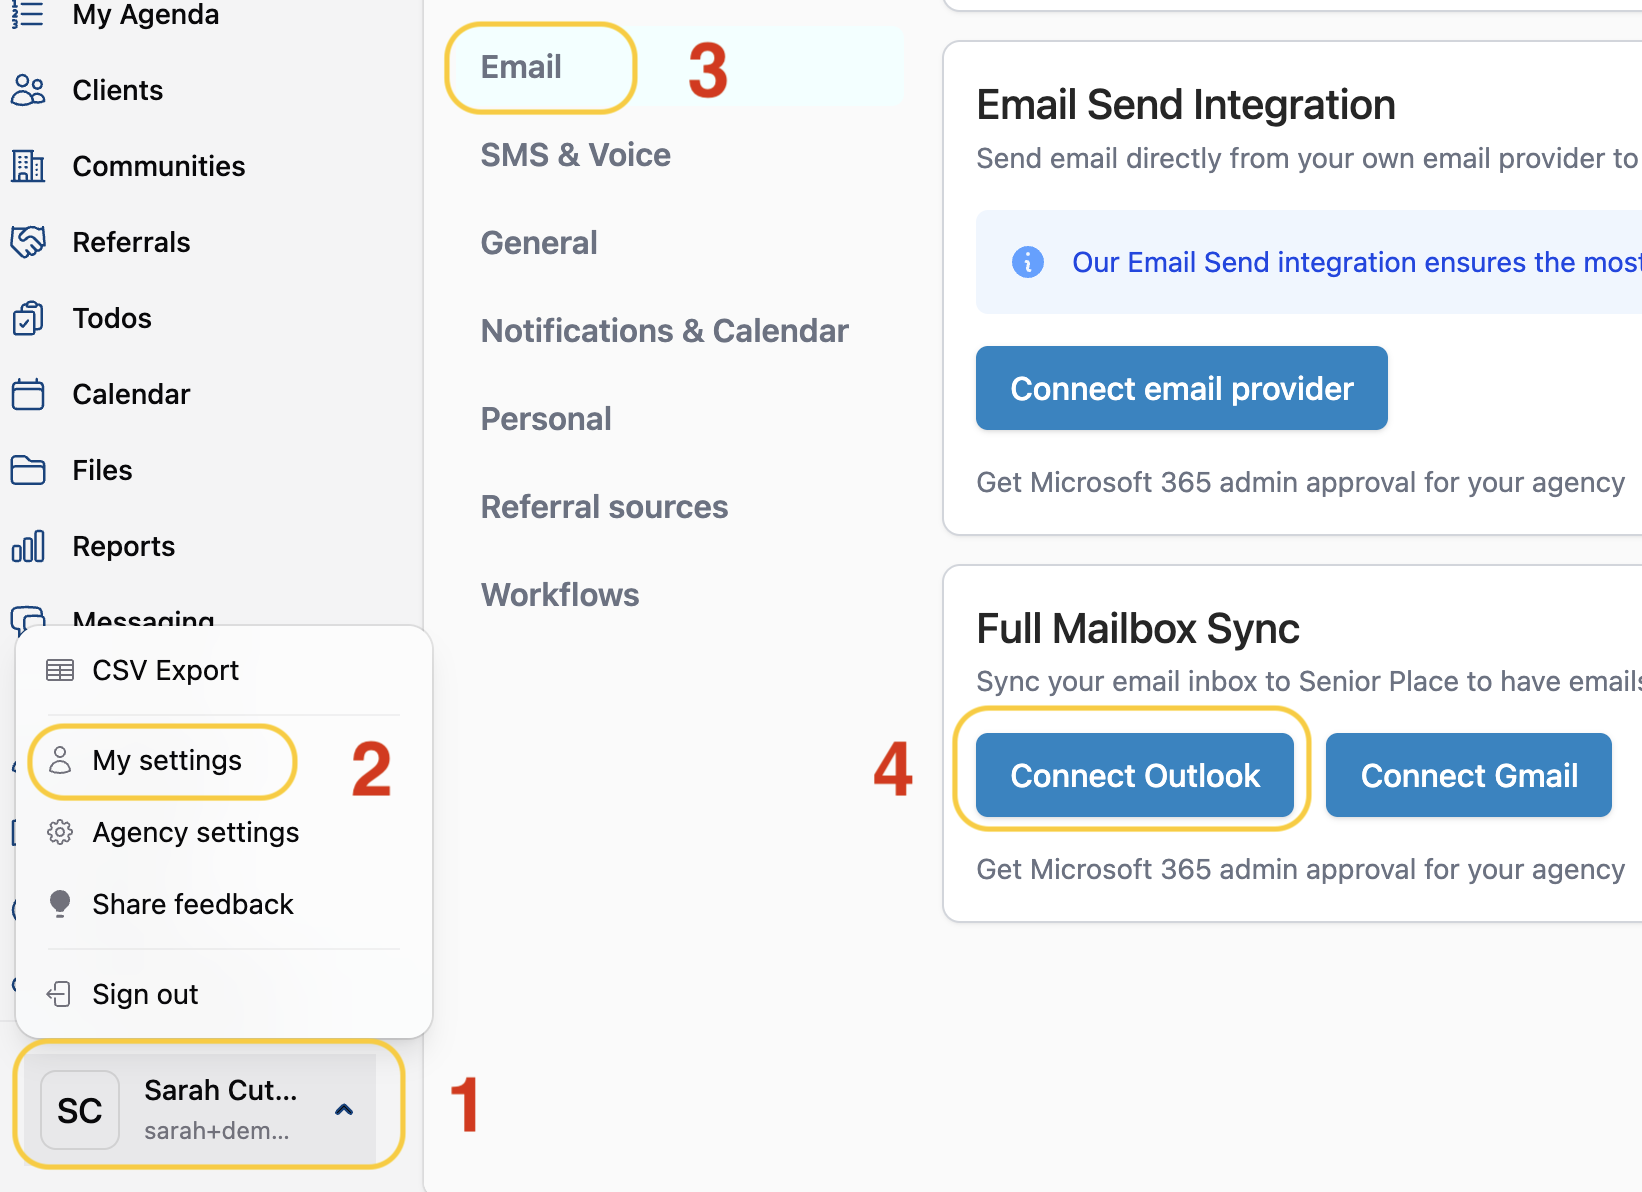The image size is (1642, 1192).
Task: Click the Connect Gmail button
Action: pyautogui.click(x=1469, y=775)
